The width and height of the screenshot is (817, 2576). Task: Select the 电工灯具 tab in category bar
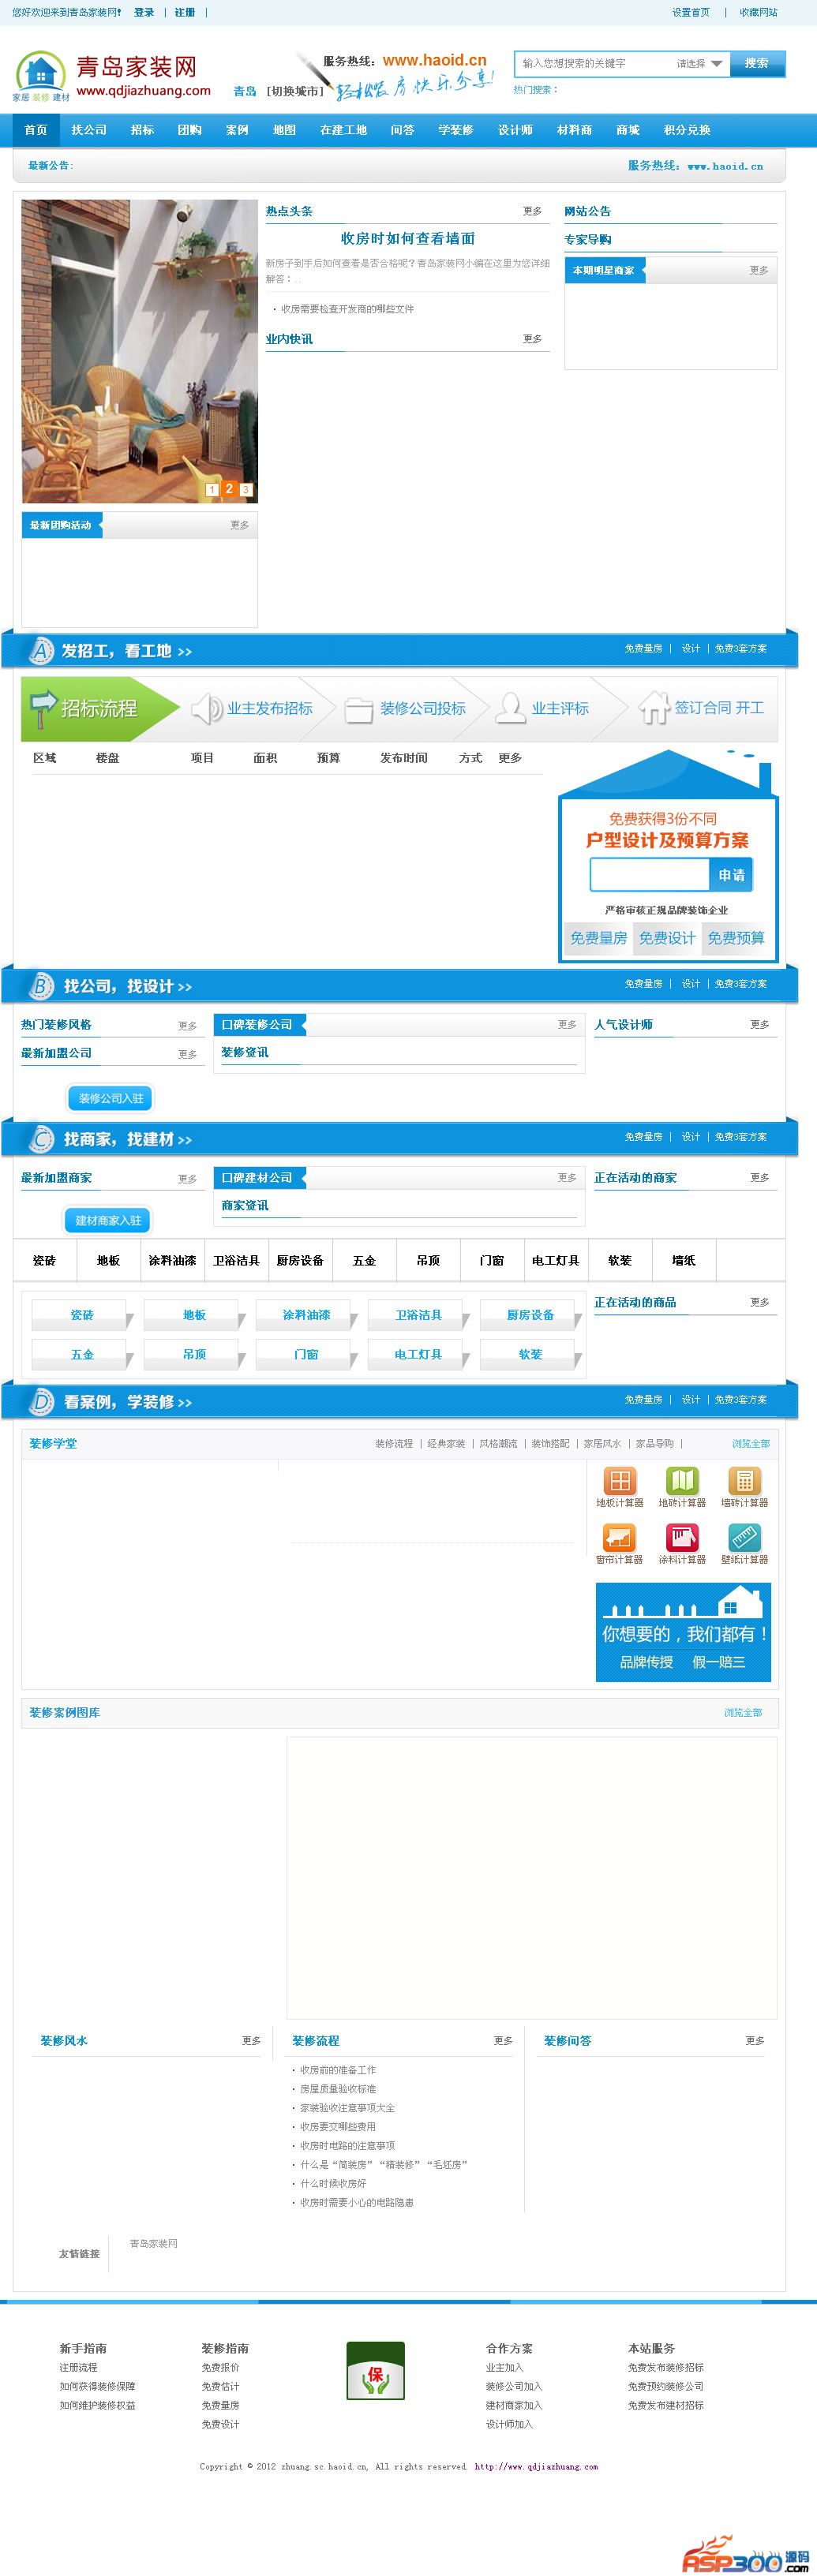tap(556, 1260)
